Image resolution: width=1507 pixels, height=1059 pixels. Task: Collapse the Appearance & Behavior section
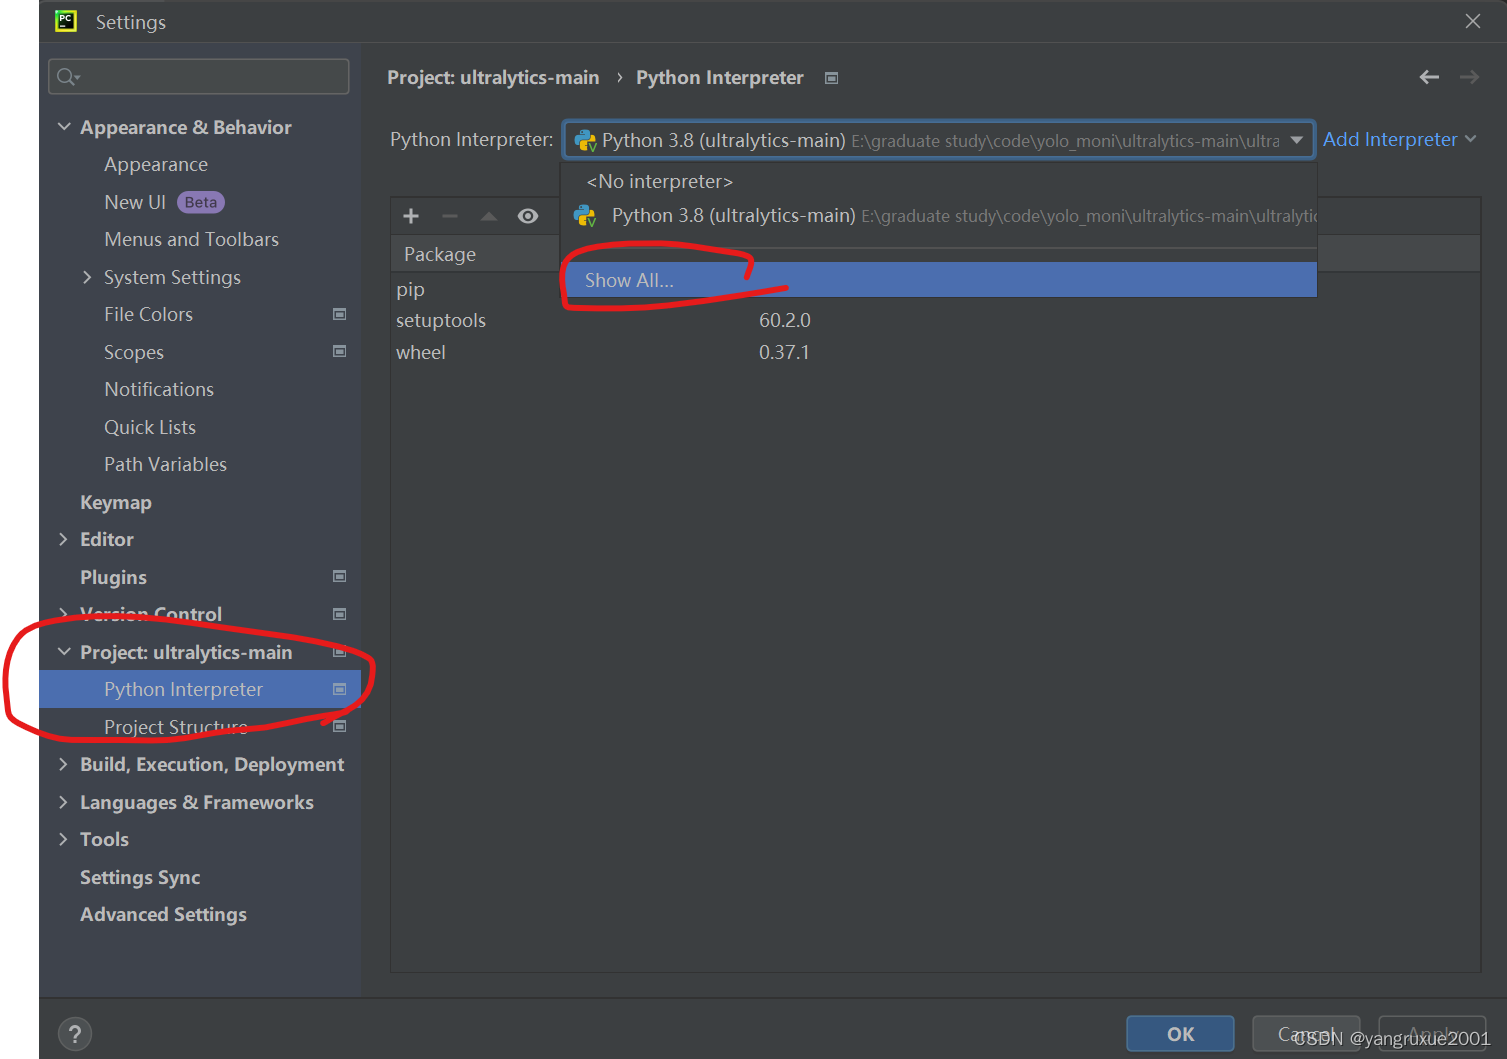pyautogui.click(x=64, y=127)
